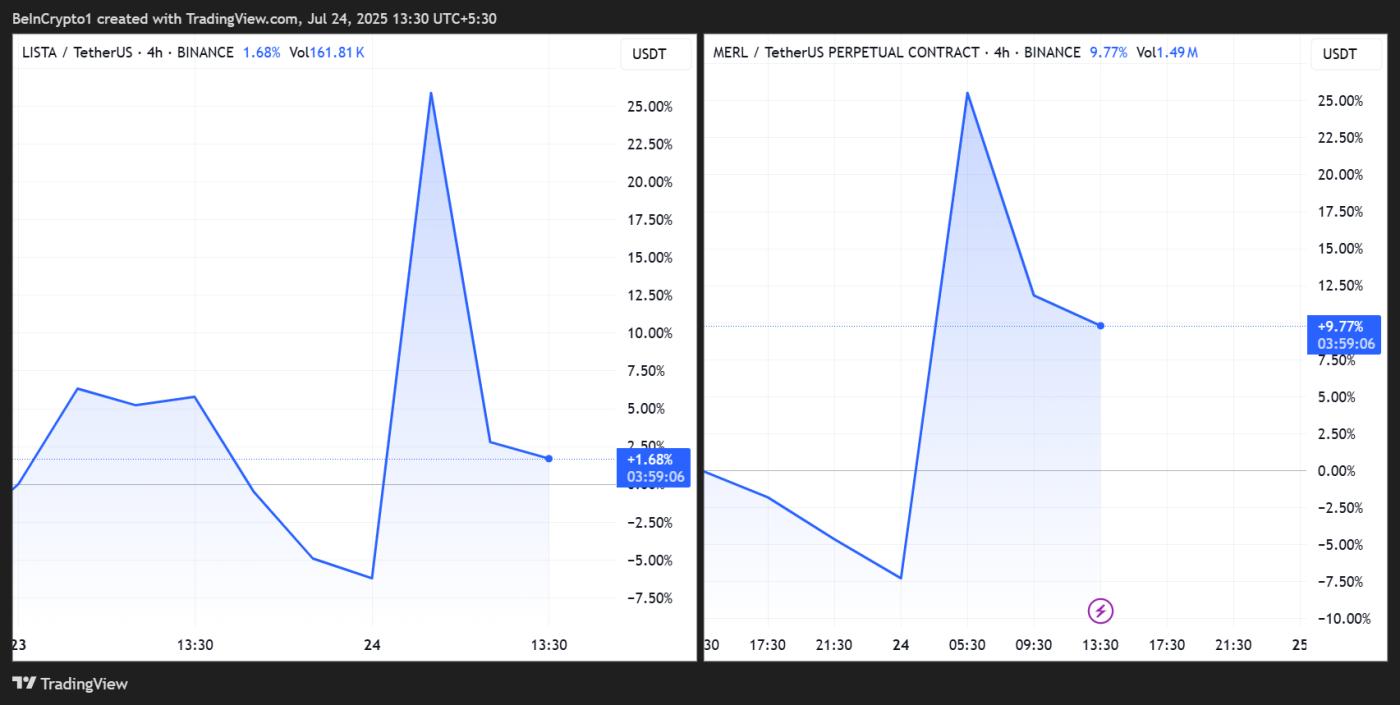This screenshot has width=1400, height=705.
Task: Click the MERL / TetherUS PERPETUAL CONTRACT title
Action: 846,52
